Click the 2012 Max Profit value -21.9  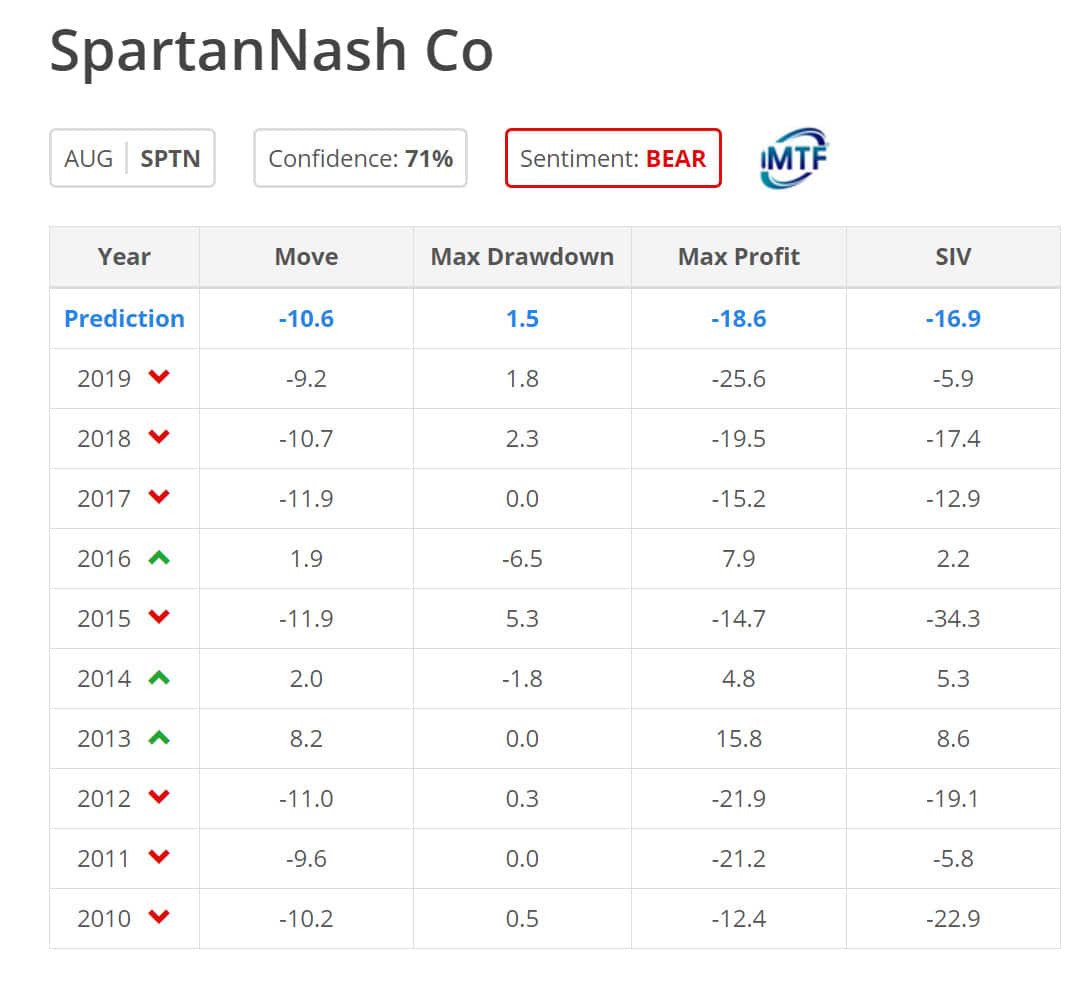(x=739, y=799)
